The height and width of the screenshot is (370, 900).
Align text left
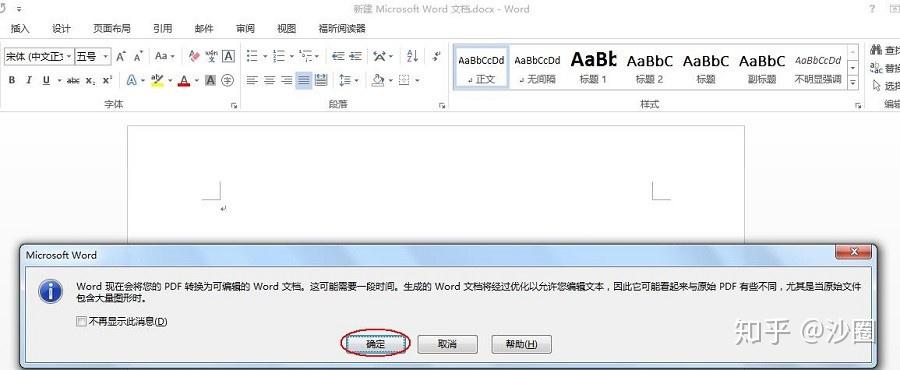(x=252, y=81)
